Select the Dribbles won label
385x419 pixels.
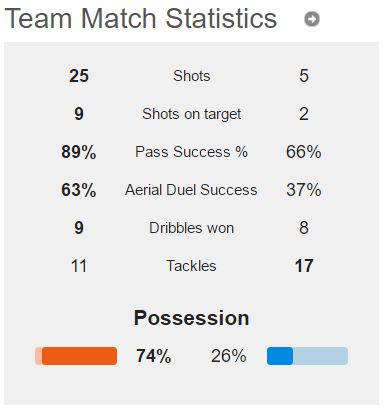(191, 228)
